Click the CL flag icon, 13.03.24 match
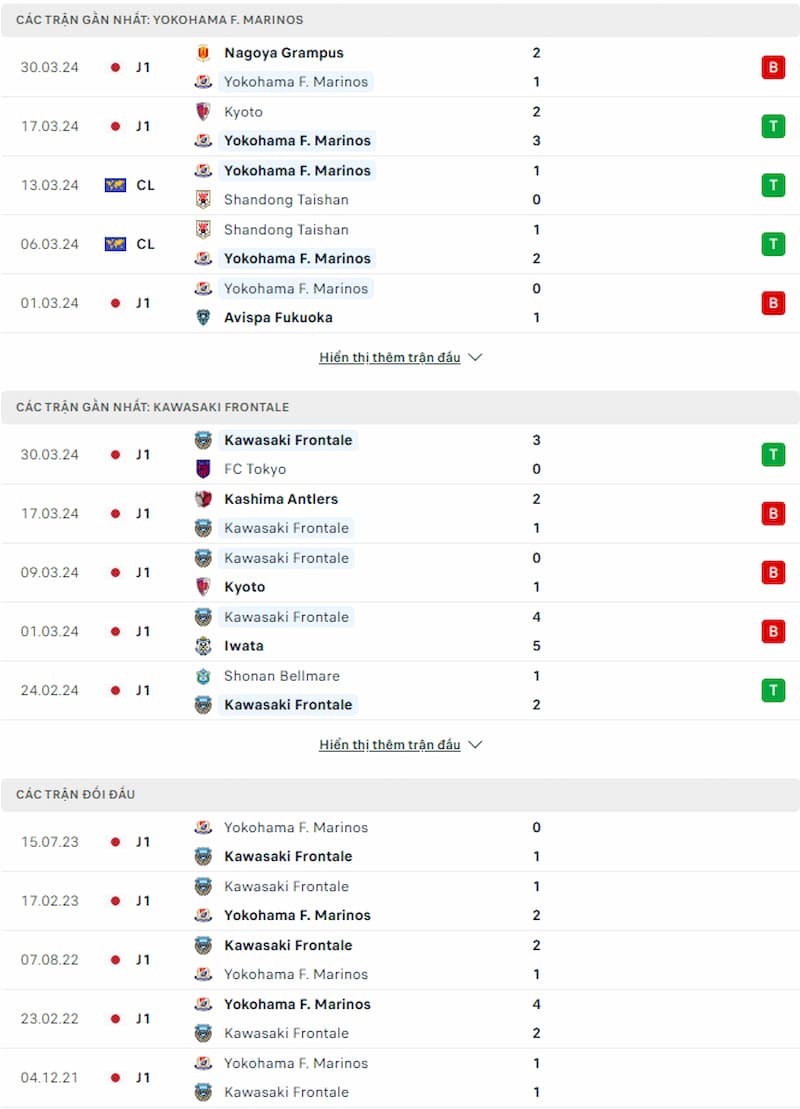800x1109 pixels. click(115, 185)
